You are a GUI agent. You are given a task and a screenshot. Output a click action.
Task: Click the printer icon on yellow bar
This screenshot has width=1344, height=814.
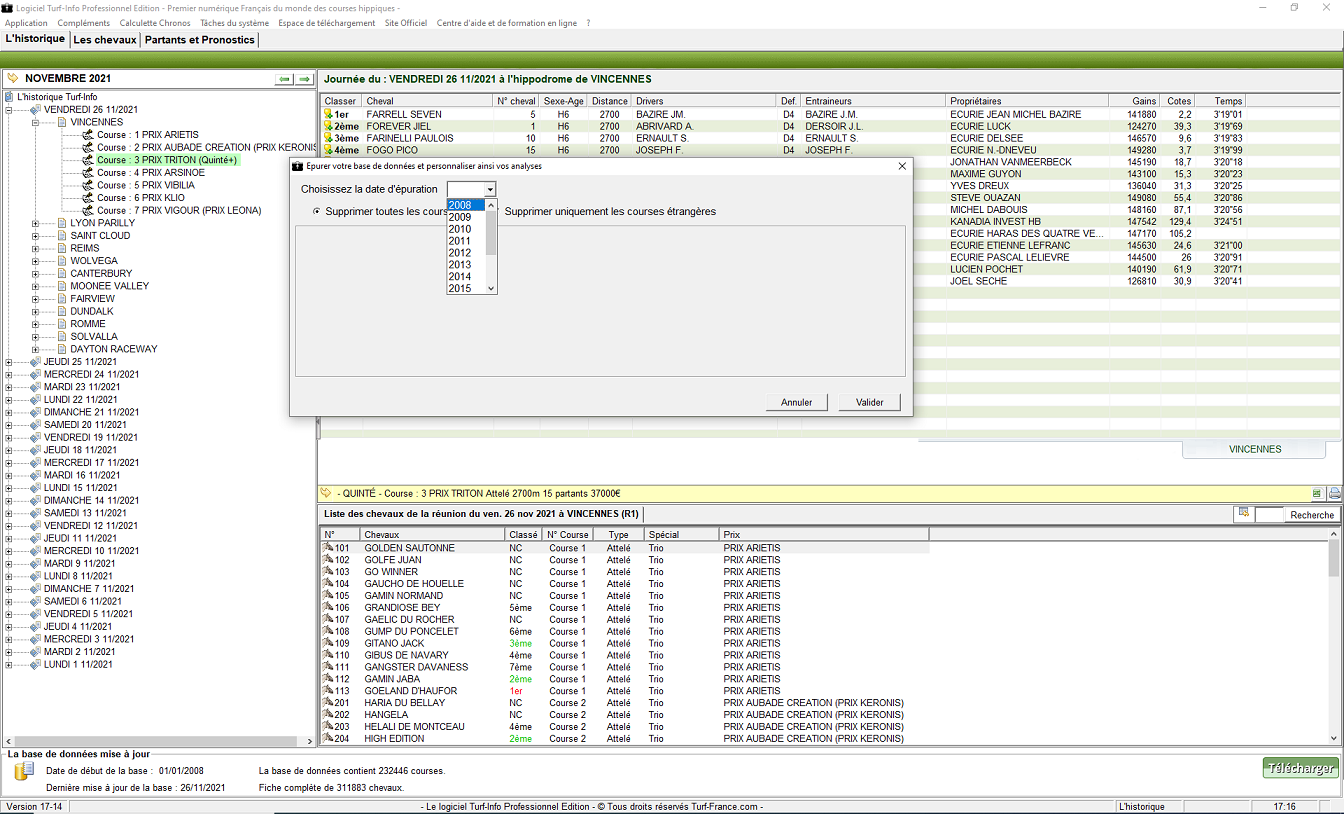1334,493
